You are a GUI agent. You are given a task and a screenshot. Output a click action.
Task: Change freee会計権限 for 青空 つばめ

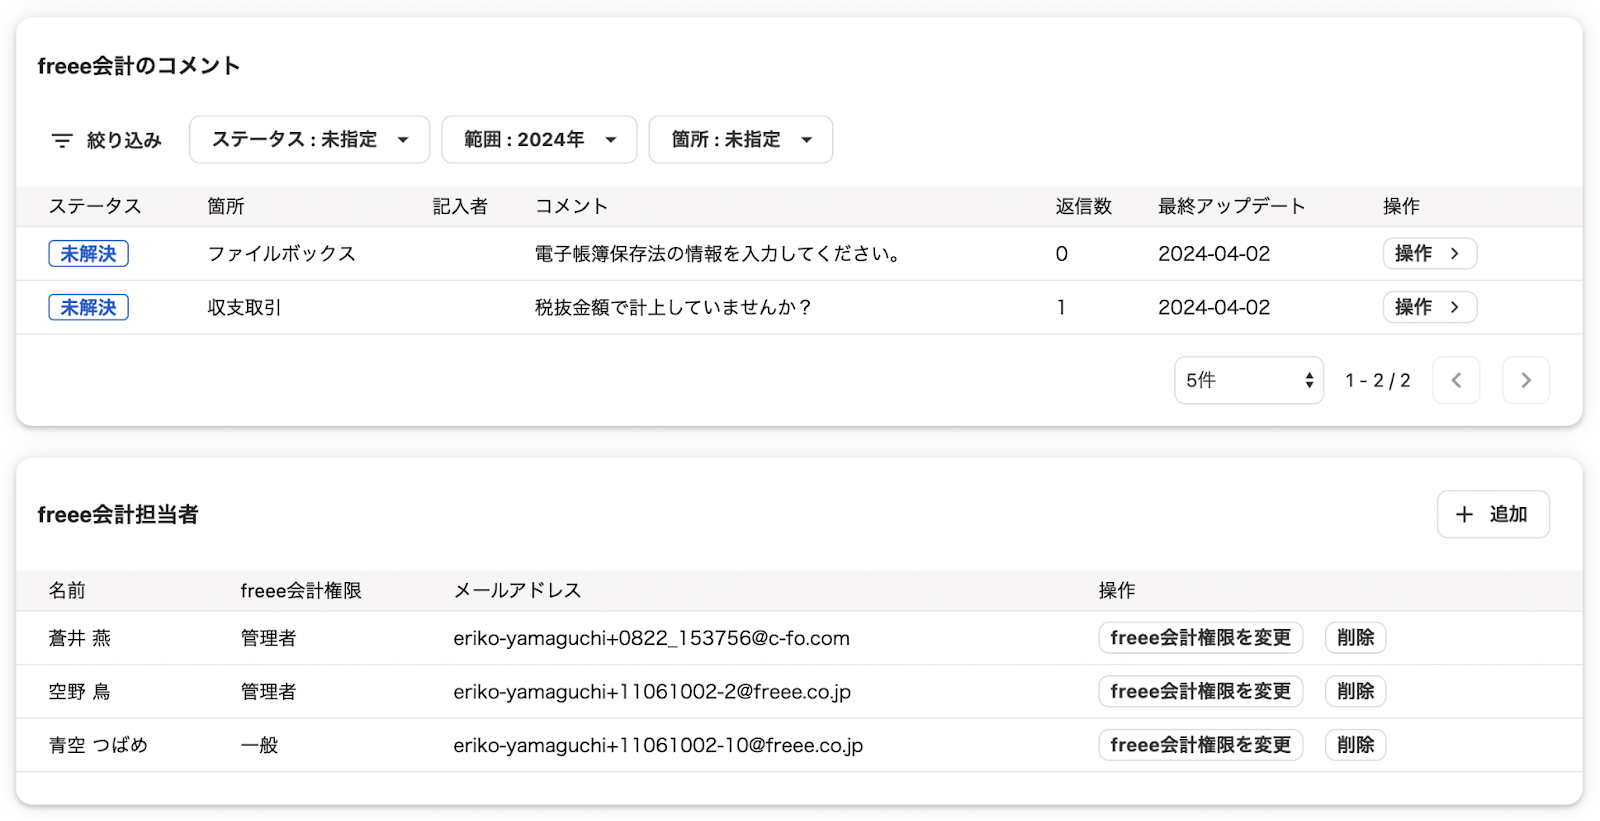1200,745
